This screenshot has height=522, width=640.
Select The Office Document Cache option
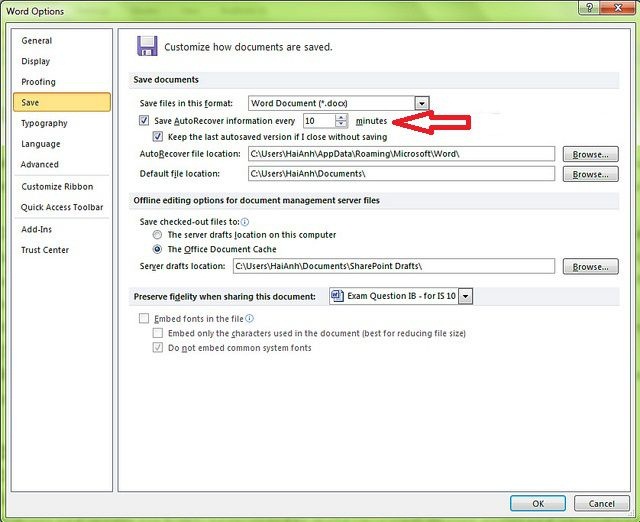(158, 249)
